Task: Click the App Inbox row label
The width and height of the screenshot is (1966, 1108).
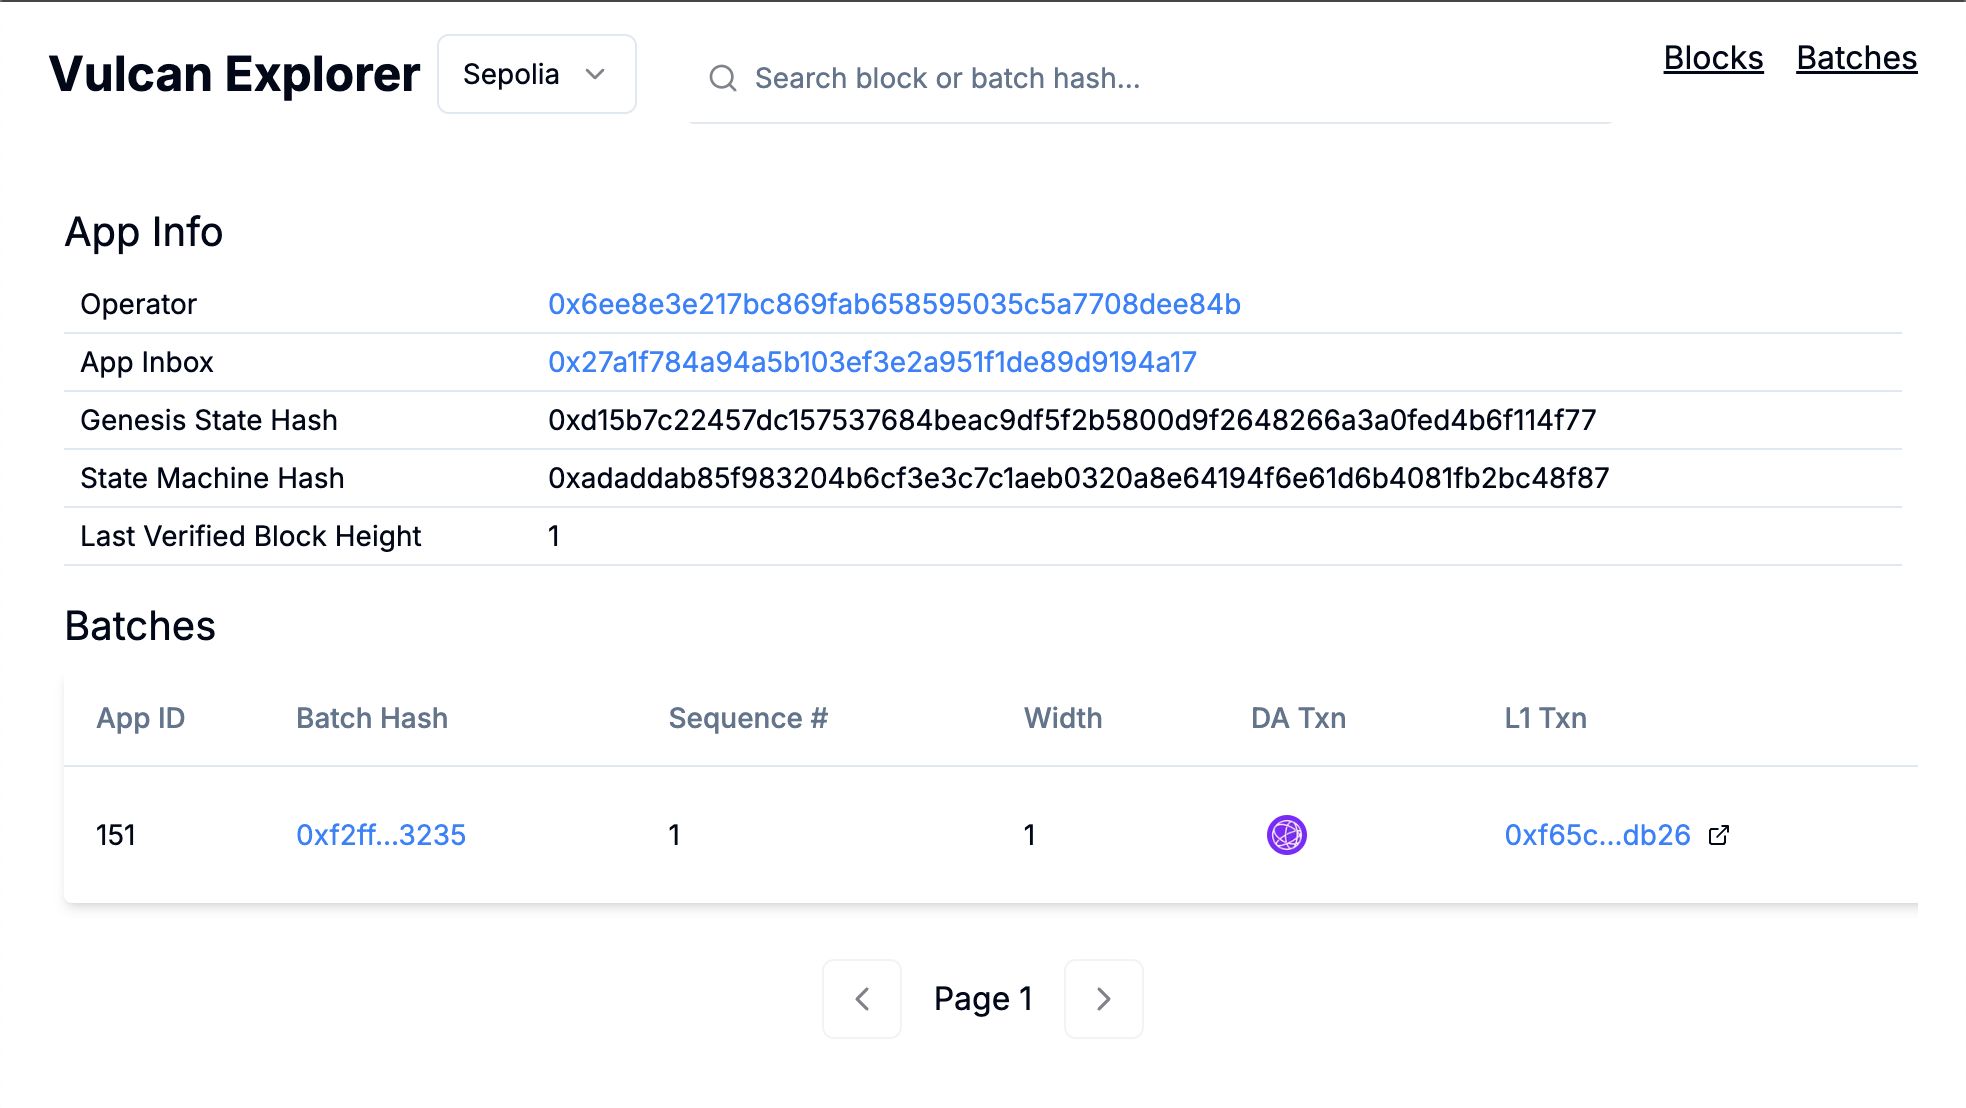Action: click(147, 362)
